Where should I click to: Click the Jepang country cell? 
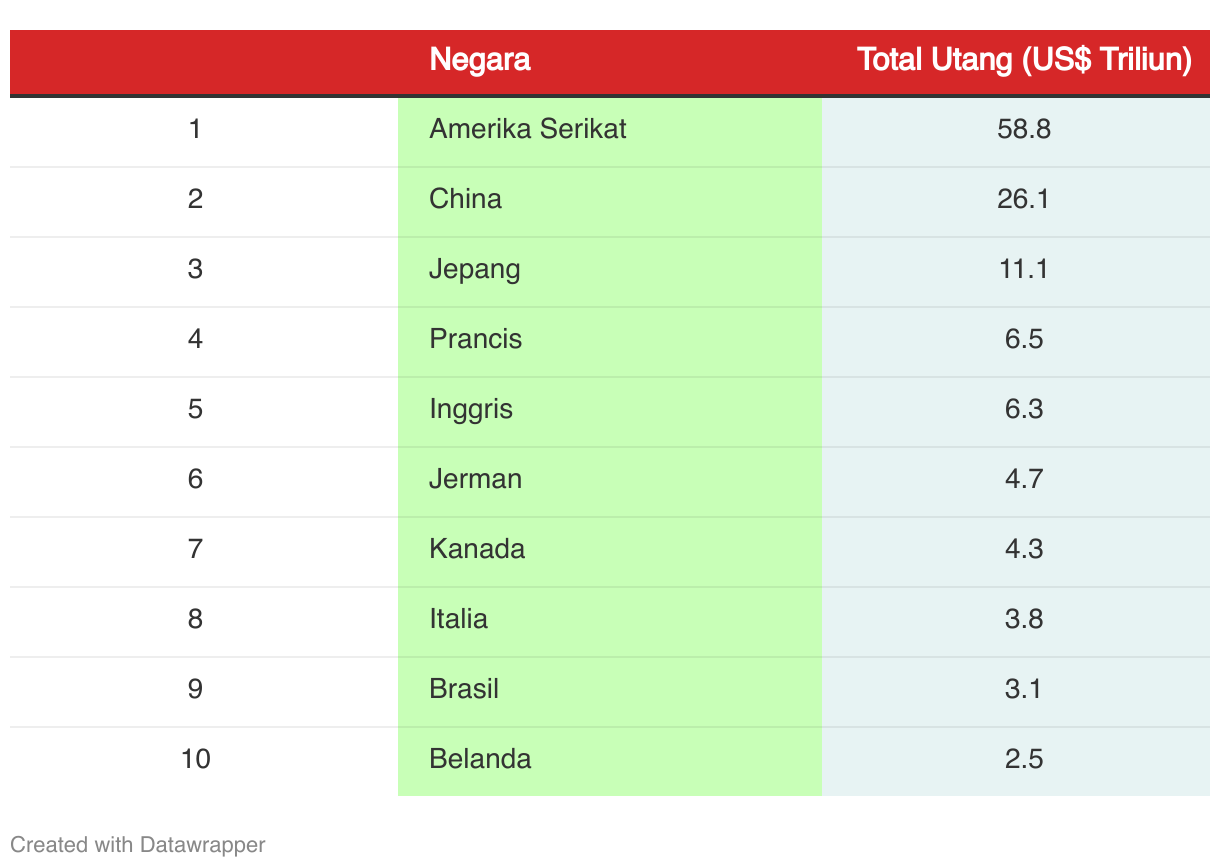pyautogui.click(x=474, y=269)
